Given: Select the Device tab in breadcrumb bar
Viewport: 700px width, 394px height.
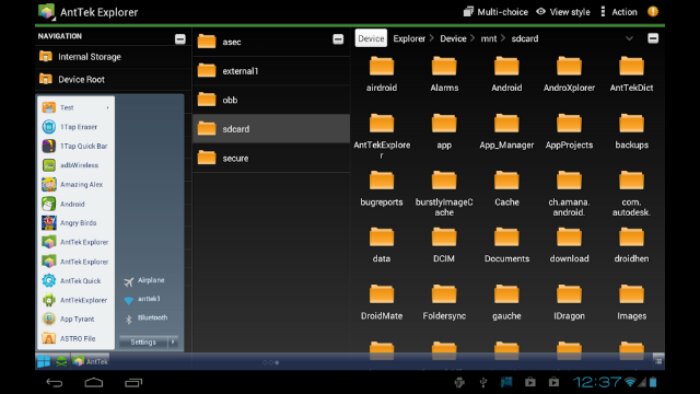Looking at the screenshot, I should click(x=371, y=38).
